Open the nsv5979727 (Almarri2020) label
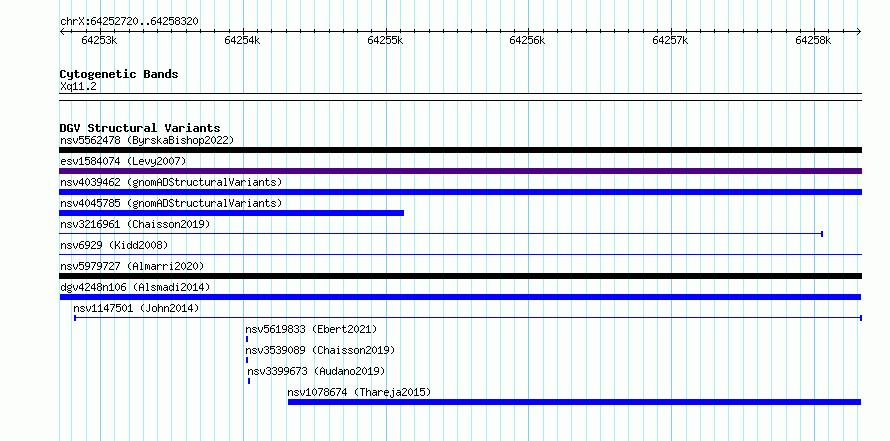Viewport: 890px width, 441px height. pyautogui.click(x=132, y=266)
